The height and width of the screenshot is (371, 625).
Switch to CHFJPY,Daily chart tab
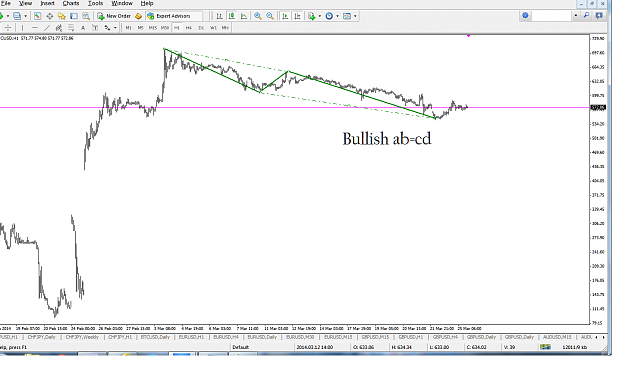tap(41, 337)
